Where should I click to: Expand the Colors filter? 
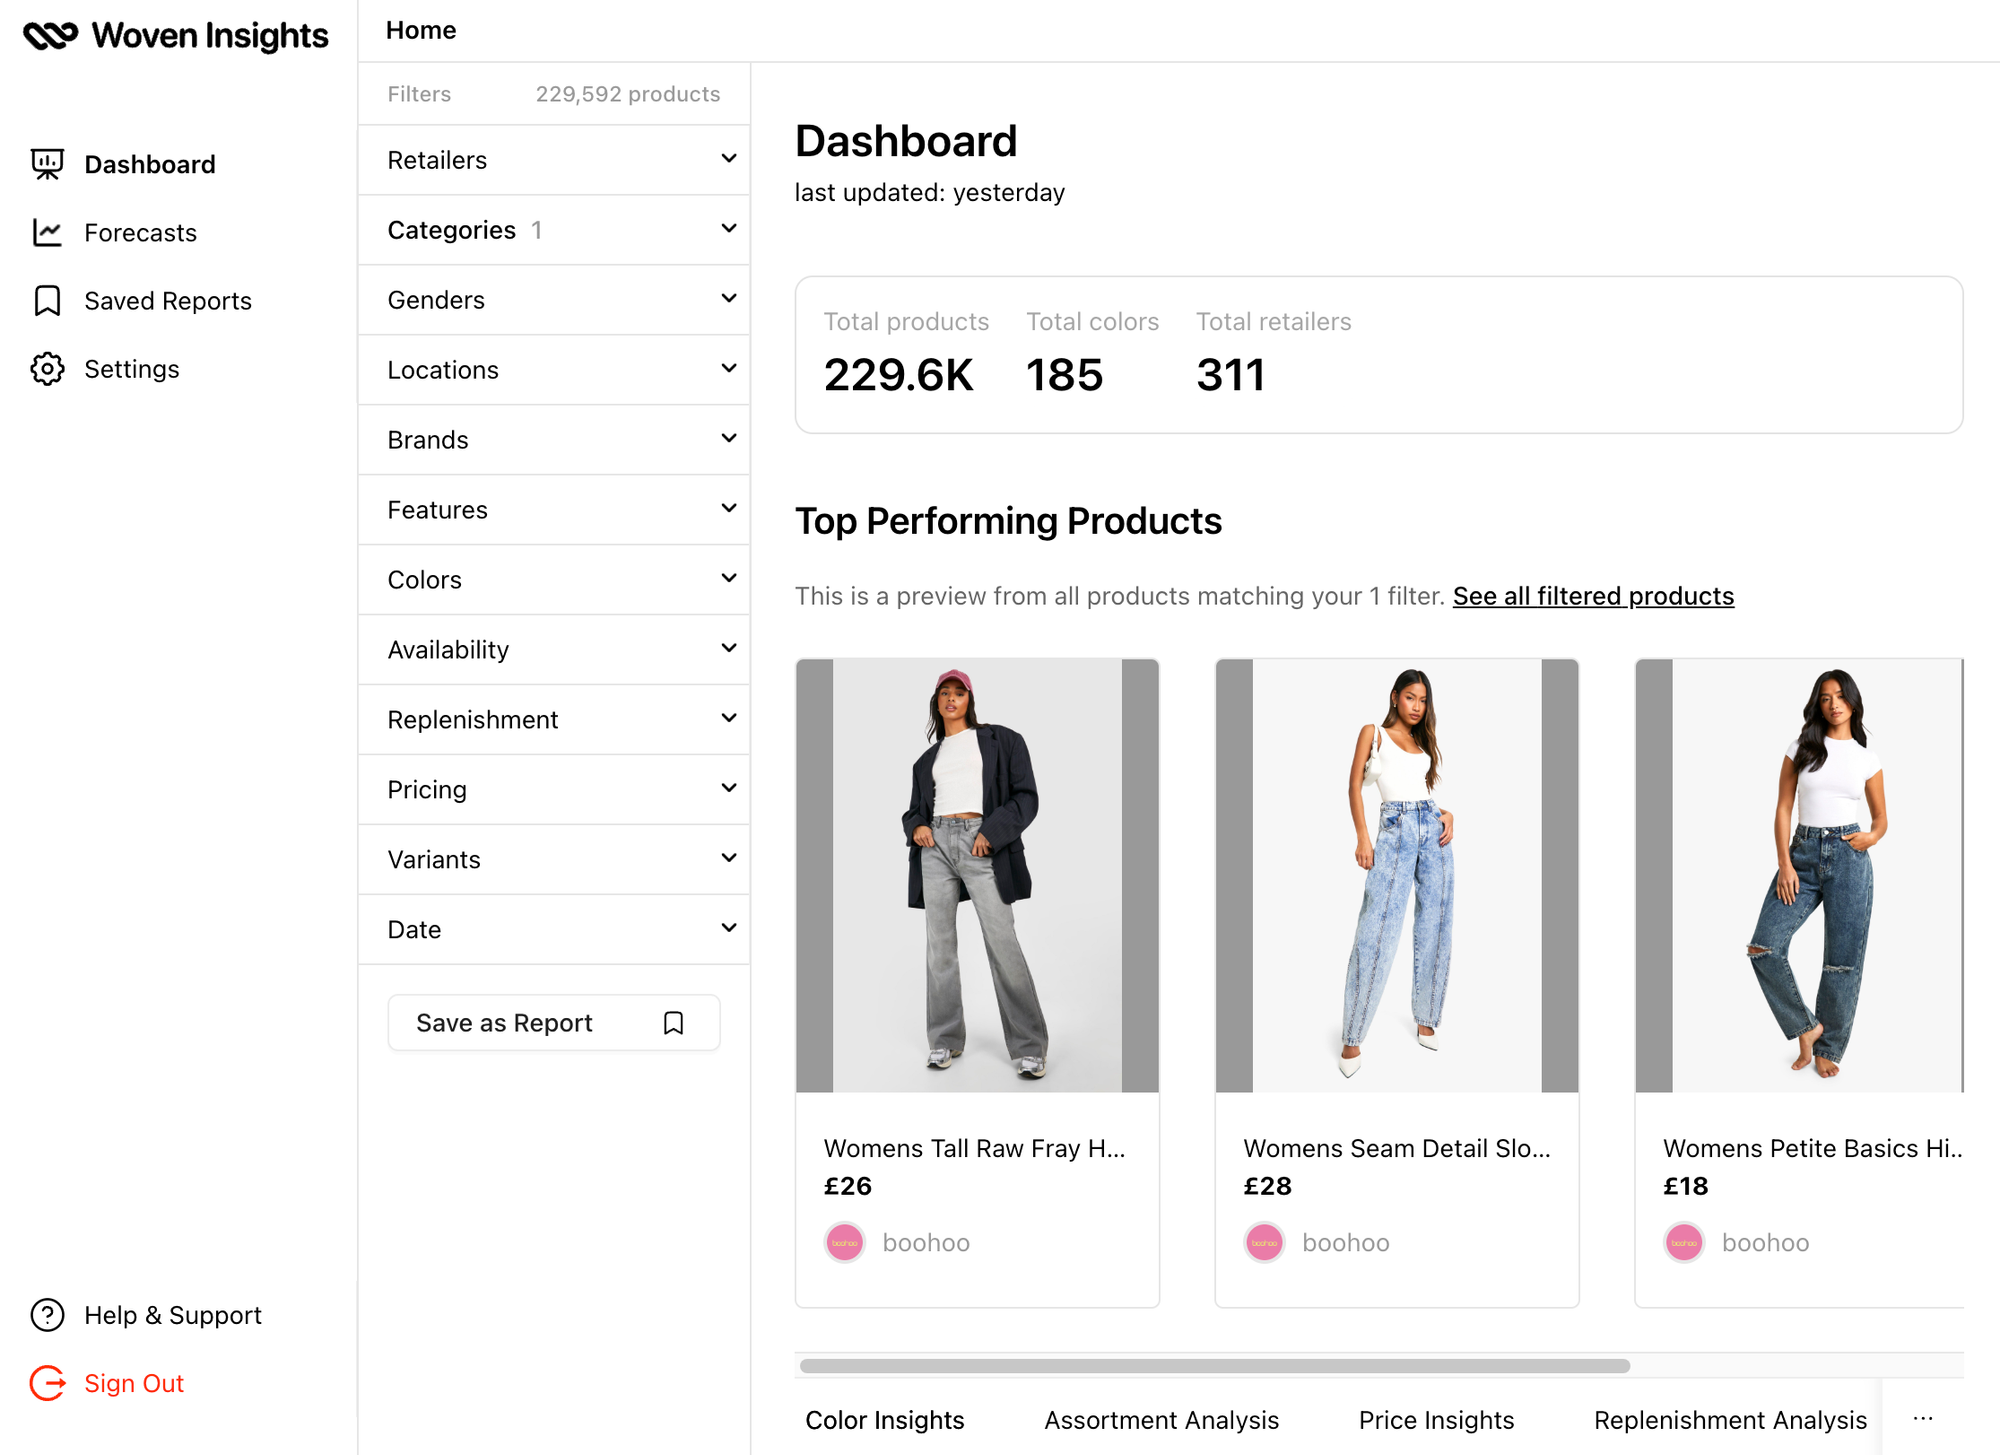(554, 580)
